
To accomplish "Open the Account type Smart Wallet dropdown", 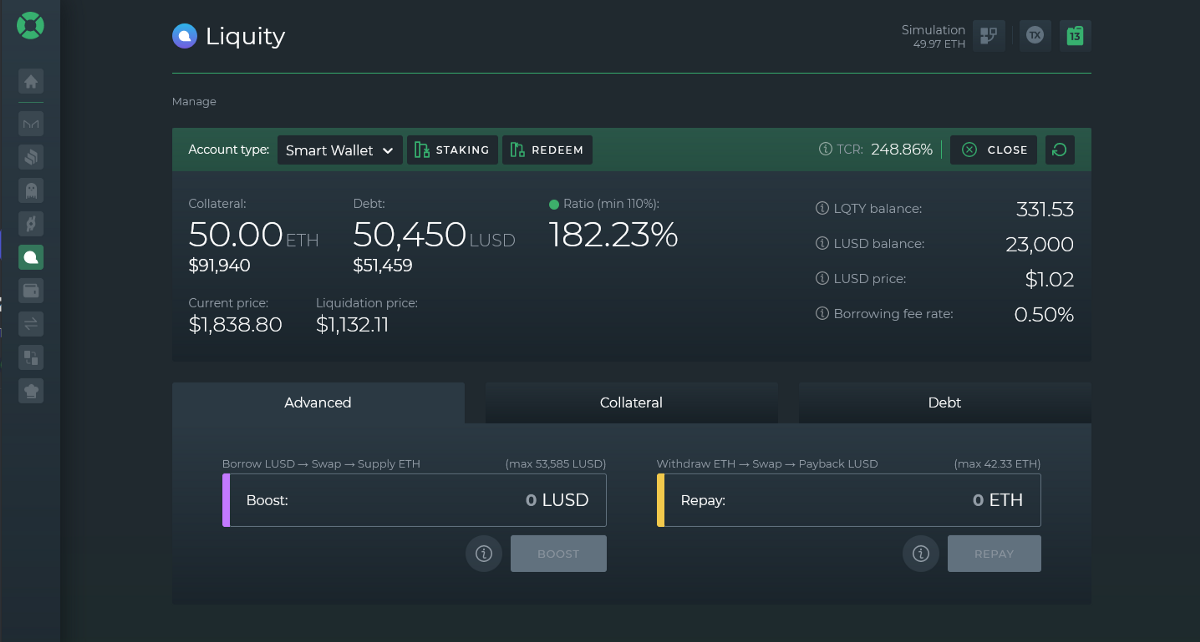I will click(340, 150).
